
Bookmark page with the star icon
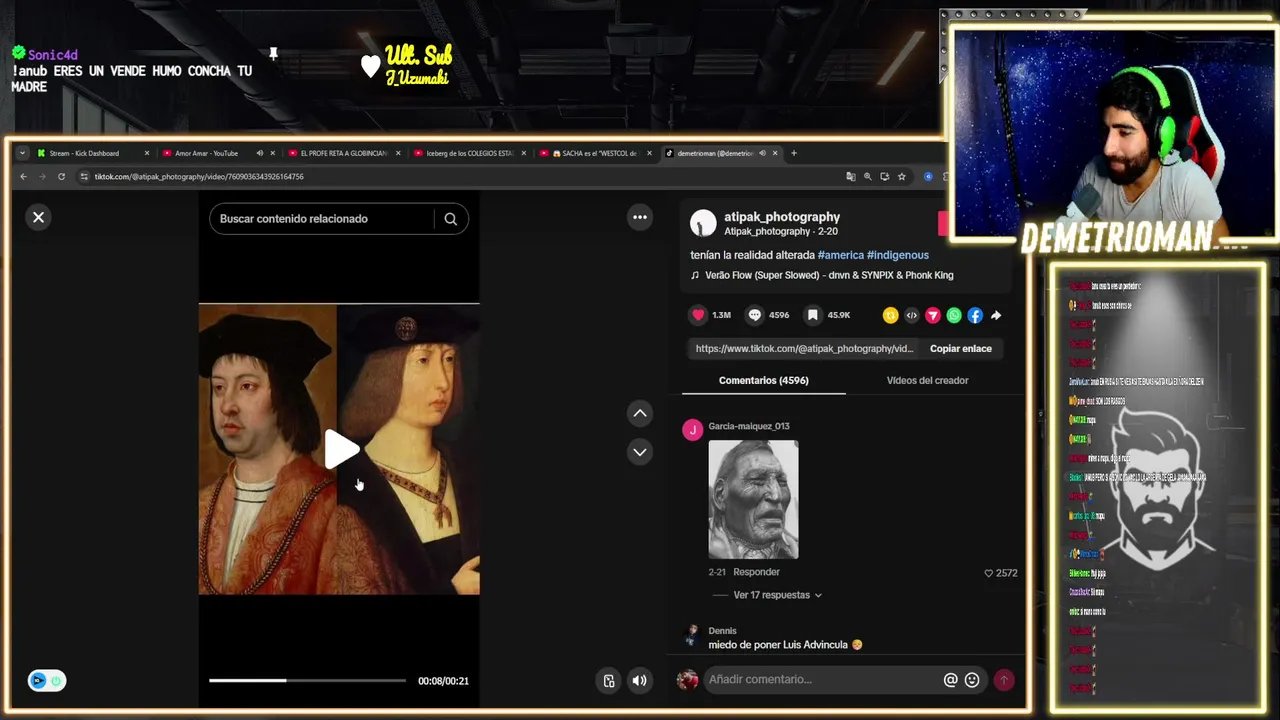[x=901, y=177]
